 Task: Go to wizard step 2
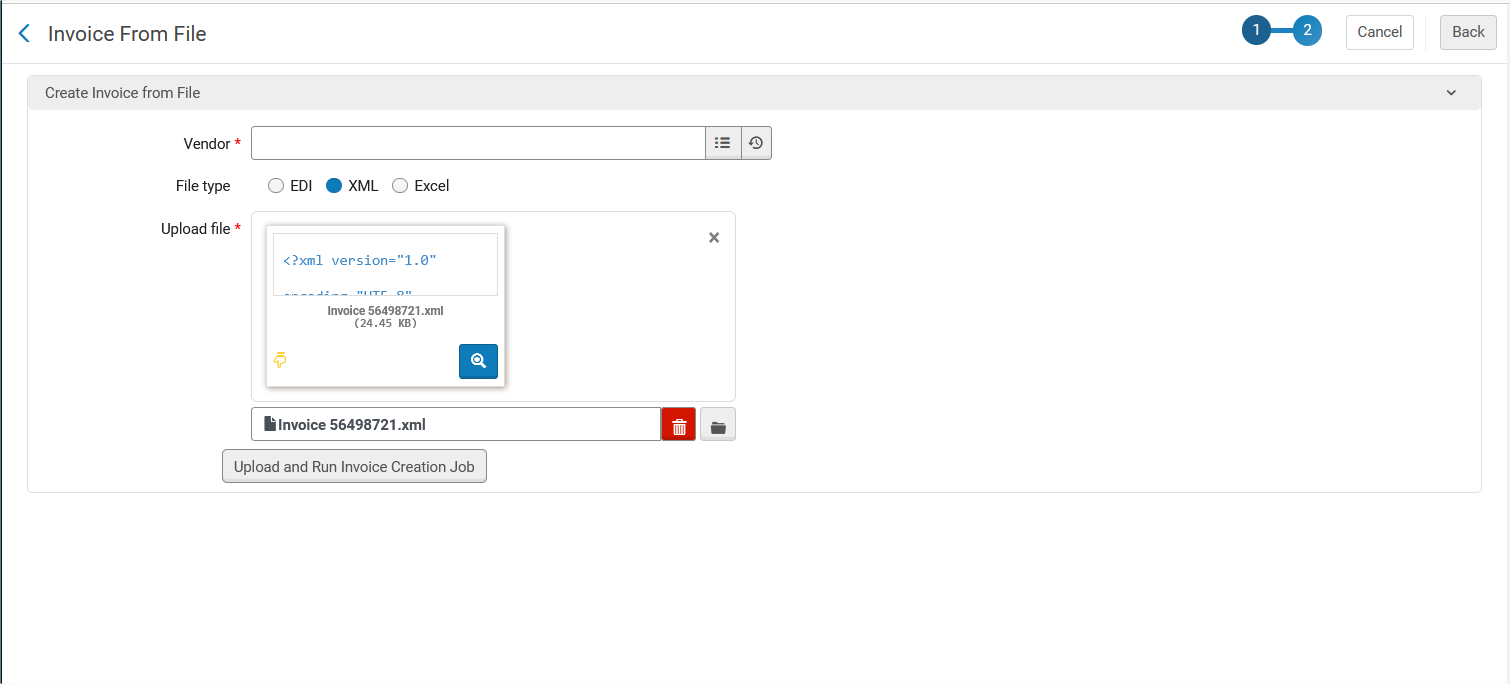pos(1307,31)
